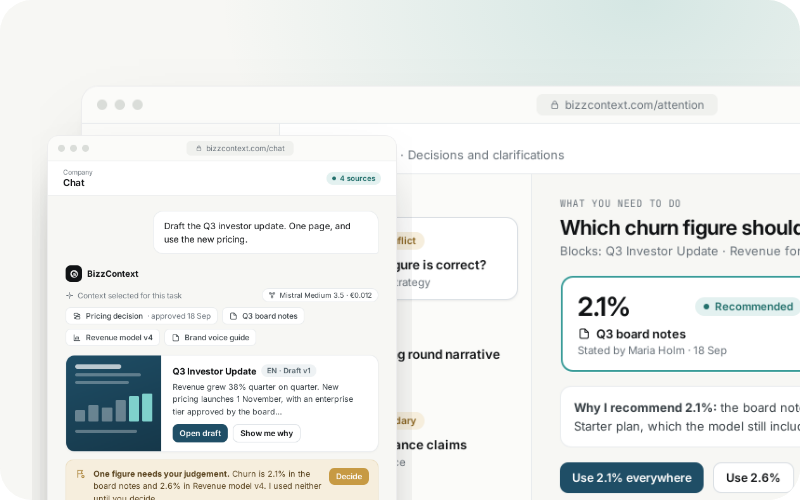800x500 pixels.
Task: Click the flag icon in the judgement notice
Action: (80, 474)
